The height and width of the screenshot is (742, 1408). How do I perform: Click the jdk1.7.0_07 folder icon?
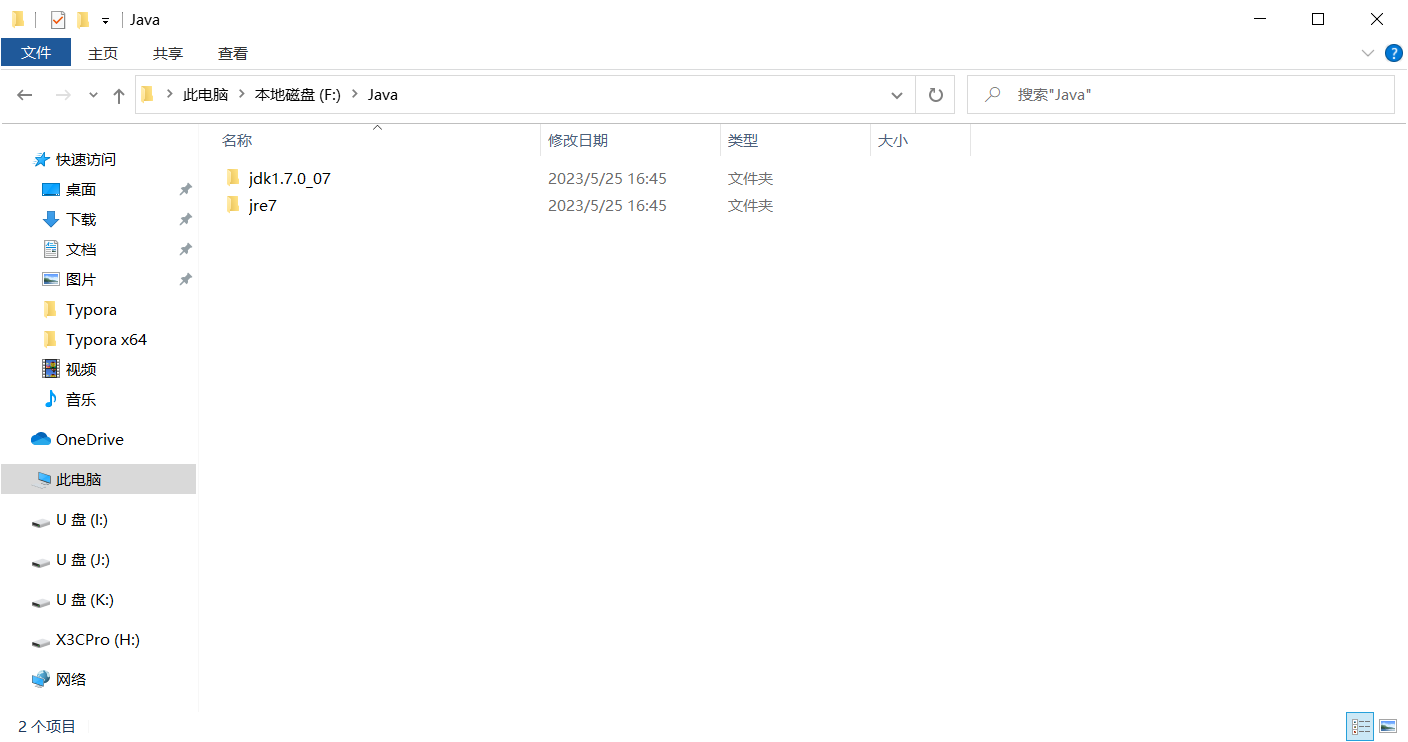pos(234,178)
